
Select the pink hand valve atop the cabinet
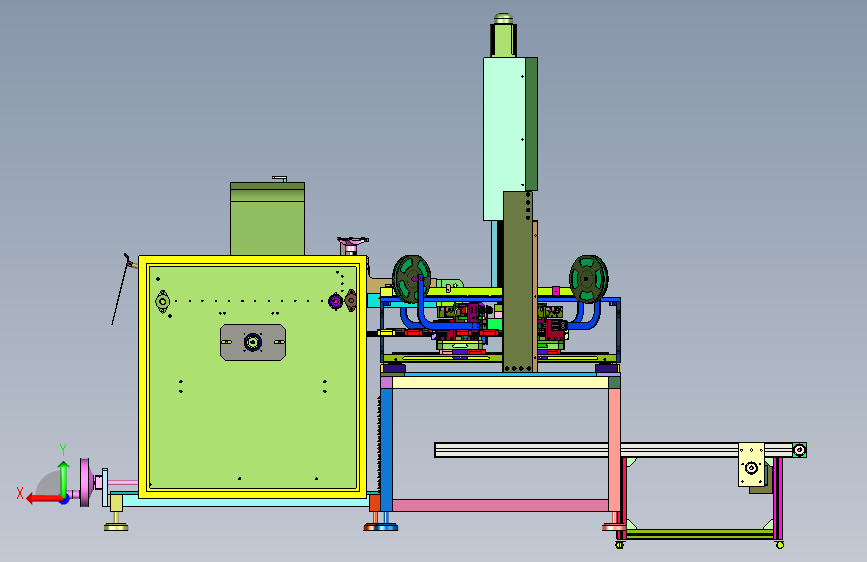(352, 242)
